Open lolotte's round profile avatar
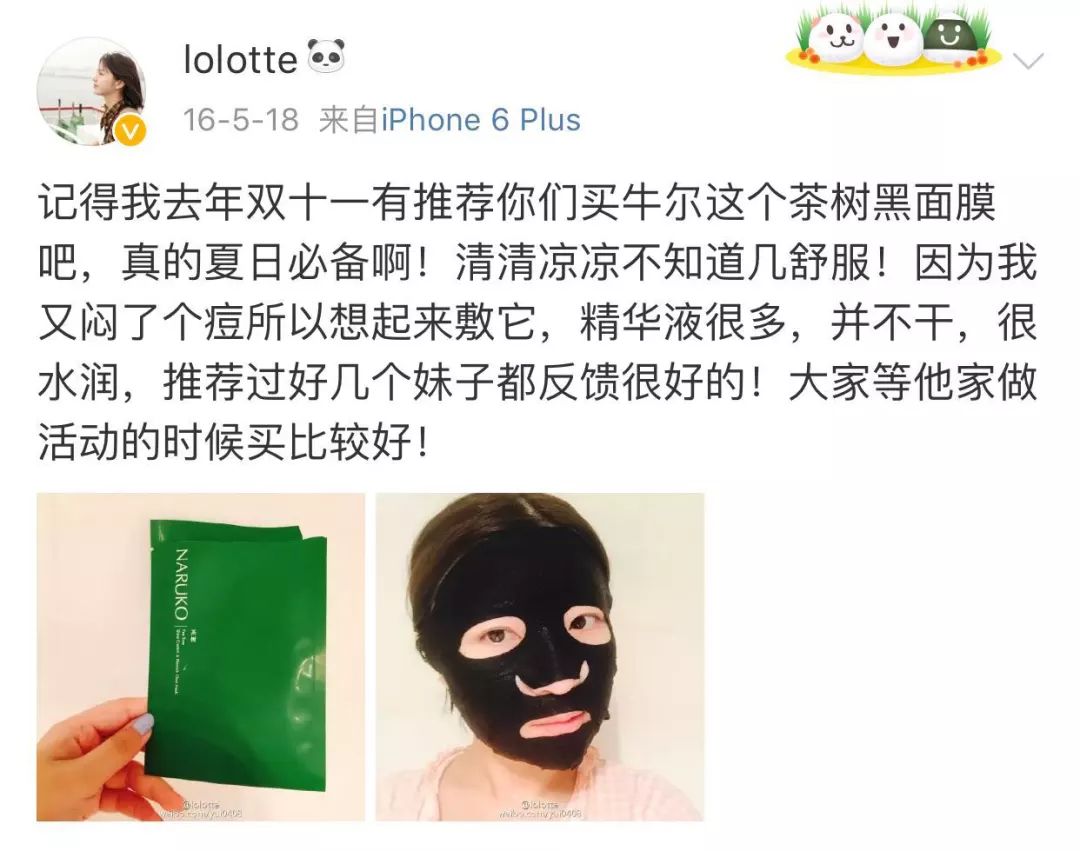Viewport: 1080px width, 851px height. [x=92, y=91]
